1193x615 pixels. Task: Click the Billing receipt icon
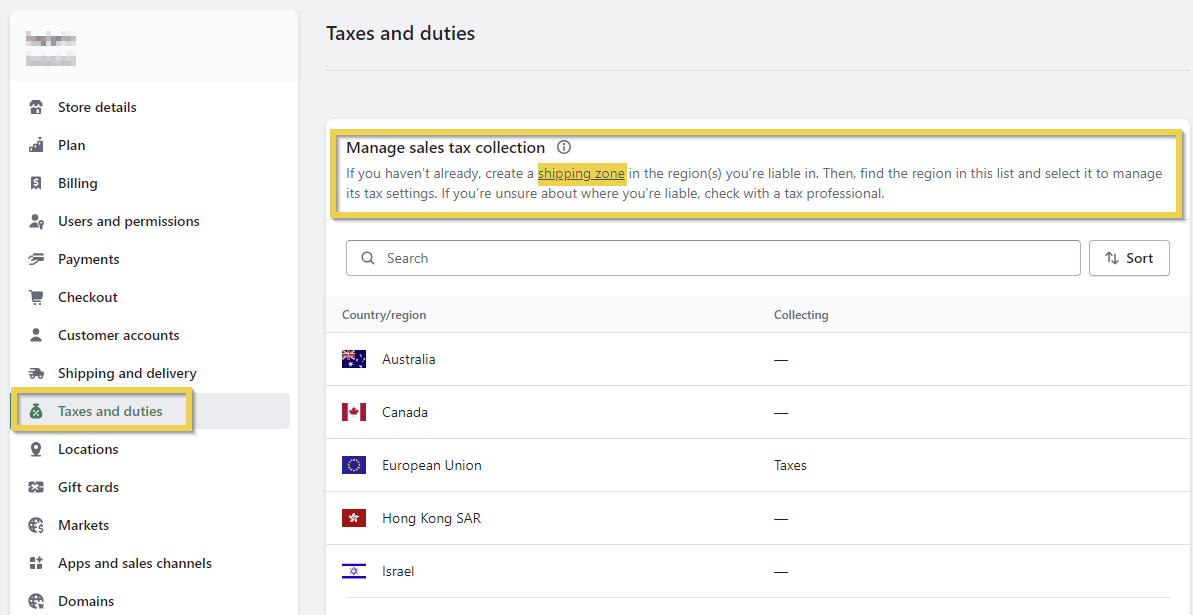[37, 183]
